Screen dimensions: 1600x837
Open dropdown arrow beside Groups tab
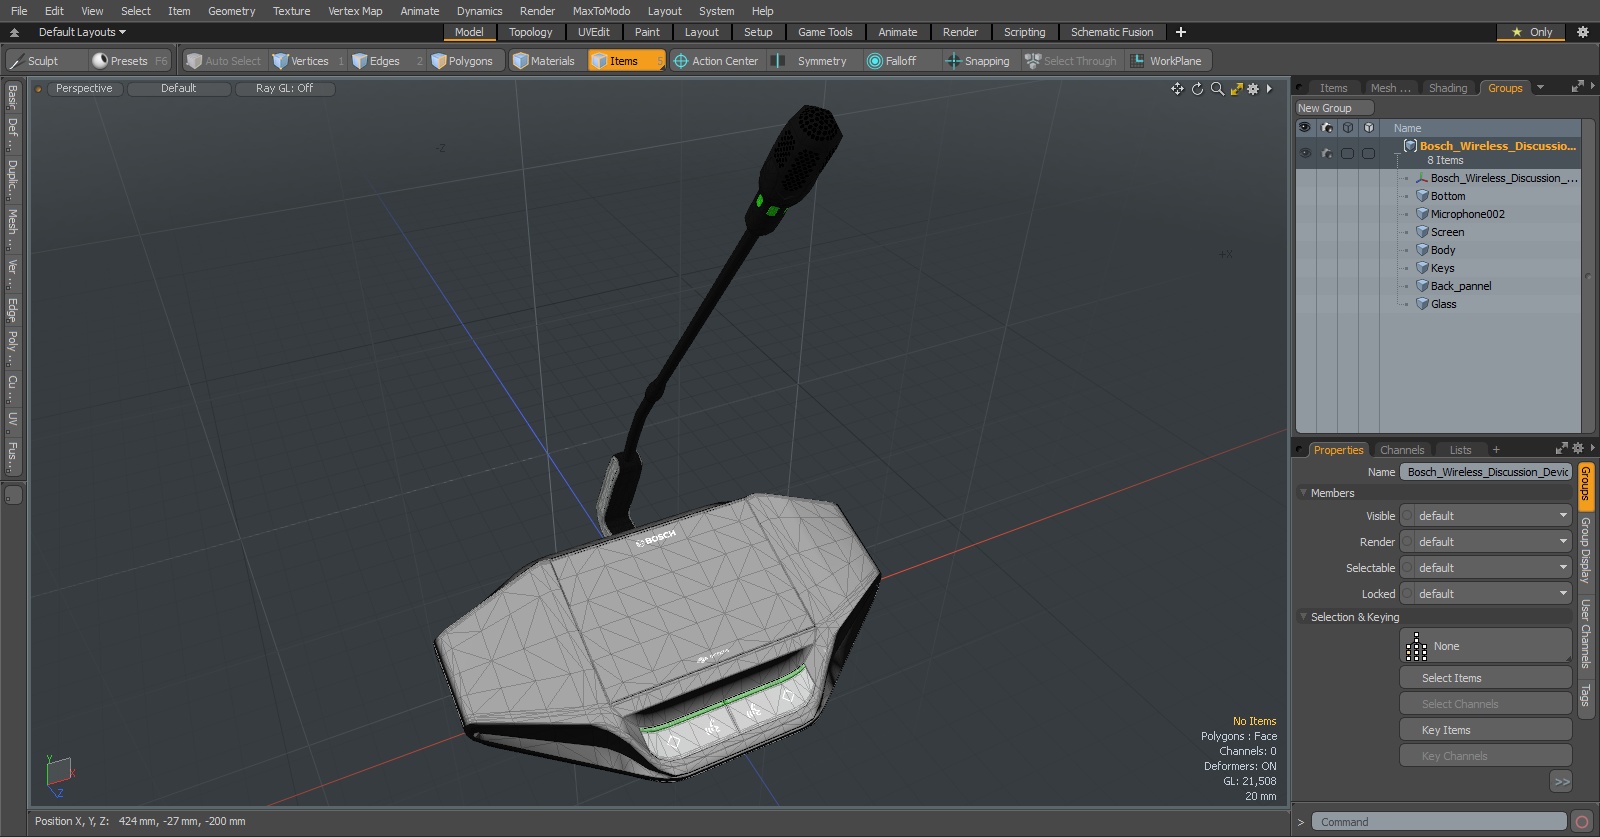[x=1540, y=88]
